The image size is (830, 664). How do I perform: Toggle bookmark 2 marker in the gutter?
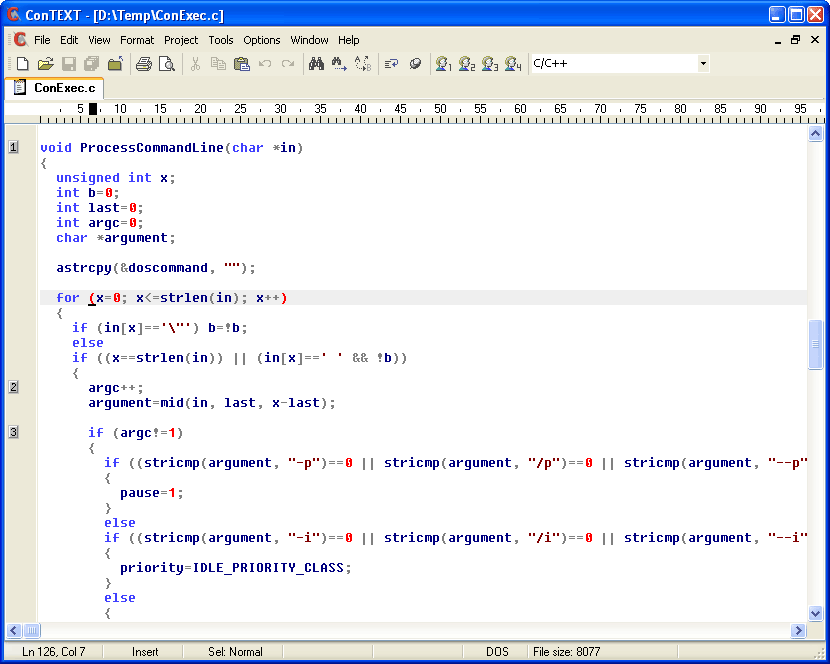click(x=13, y=387)
